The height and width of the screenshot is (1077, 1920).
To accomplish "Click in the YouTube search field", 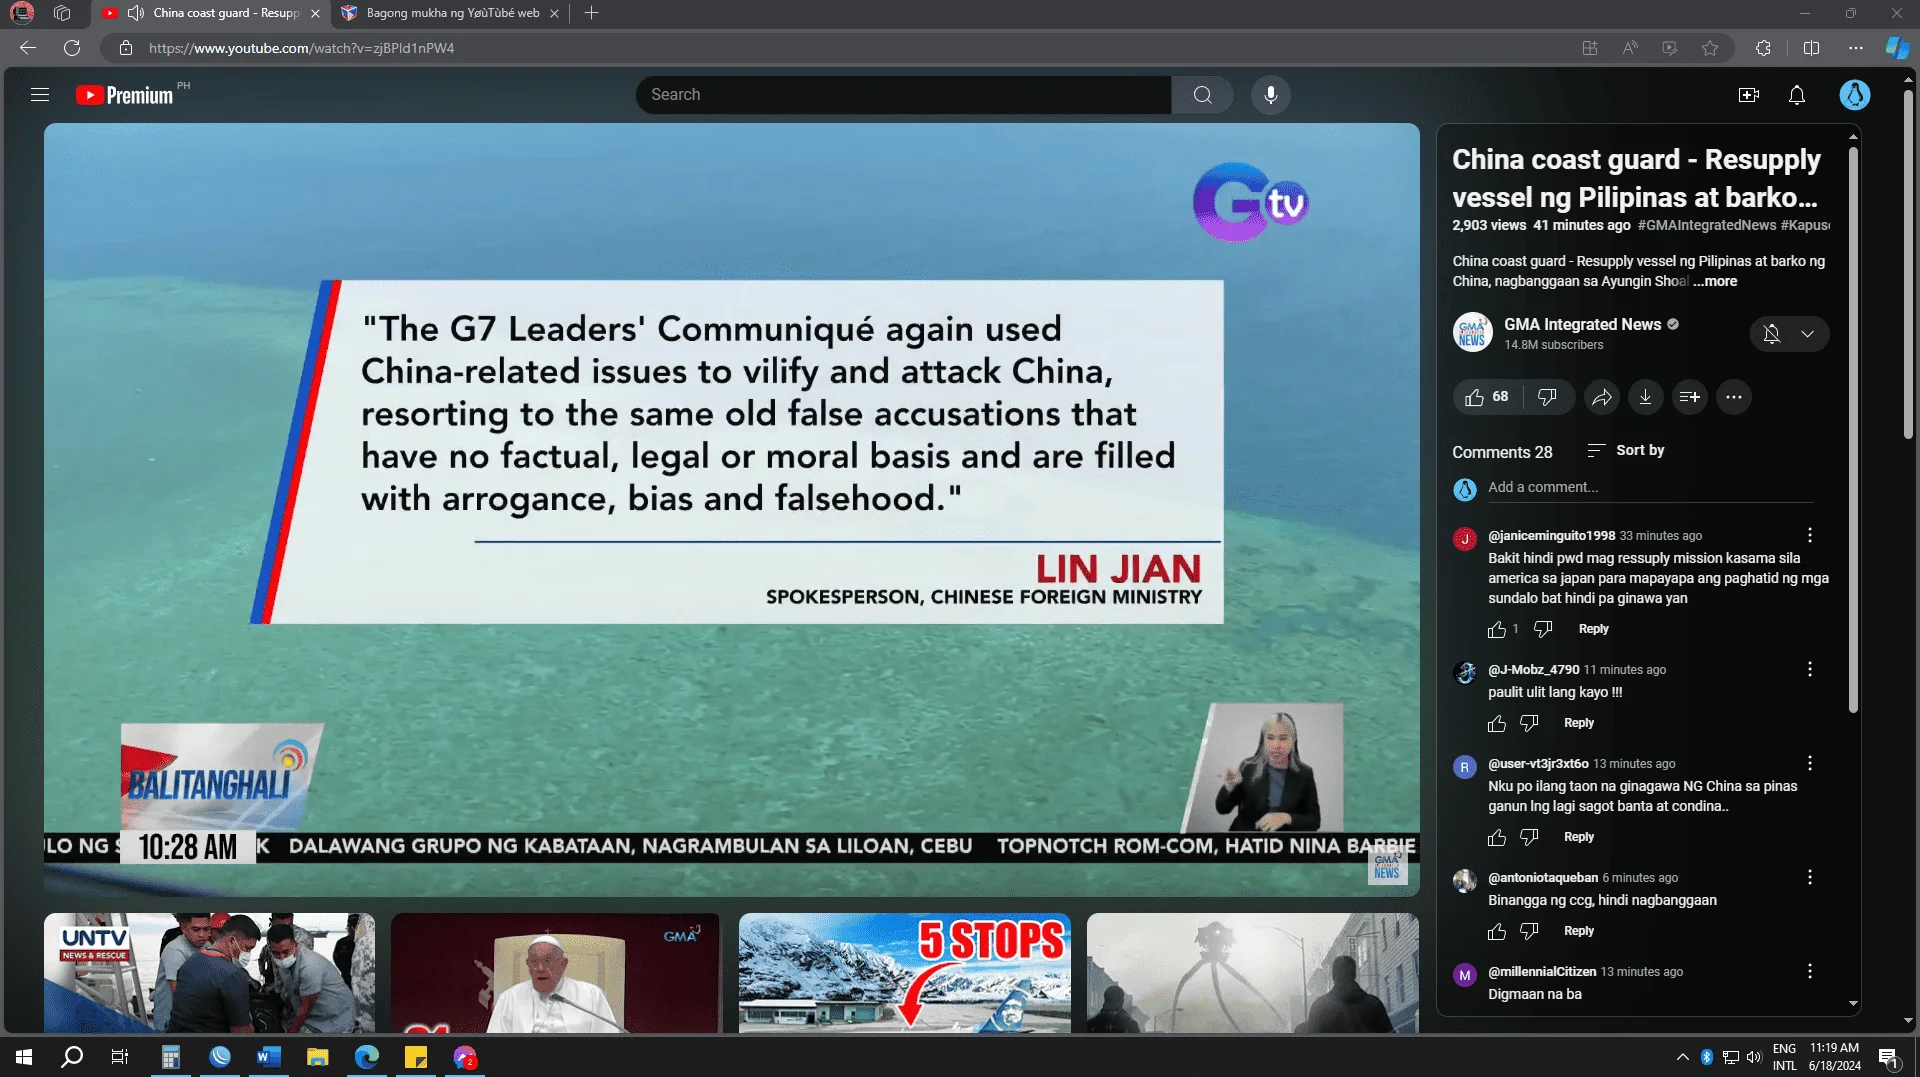I will click(x=903, y=95).
